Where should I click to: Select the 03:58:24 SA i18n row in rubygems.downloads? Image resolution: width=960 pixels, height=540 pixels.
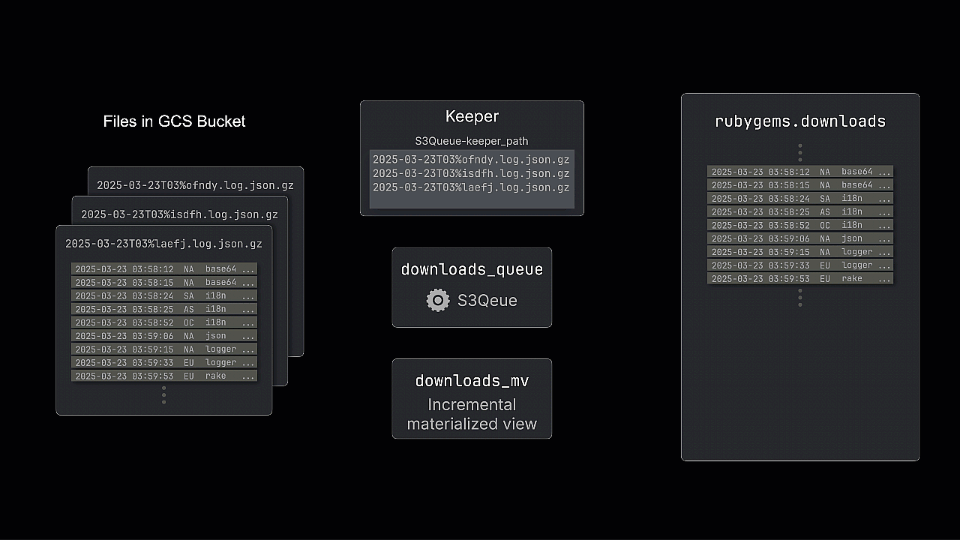click(x=800, y=198)
